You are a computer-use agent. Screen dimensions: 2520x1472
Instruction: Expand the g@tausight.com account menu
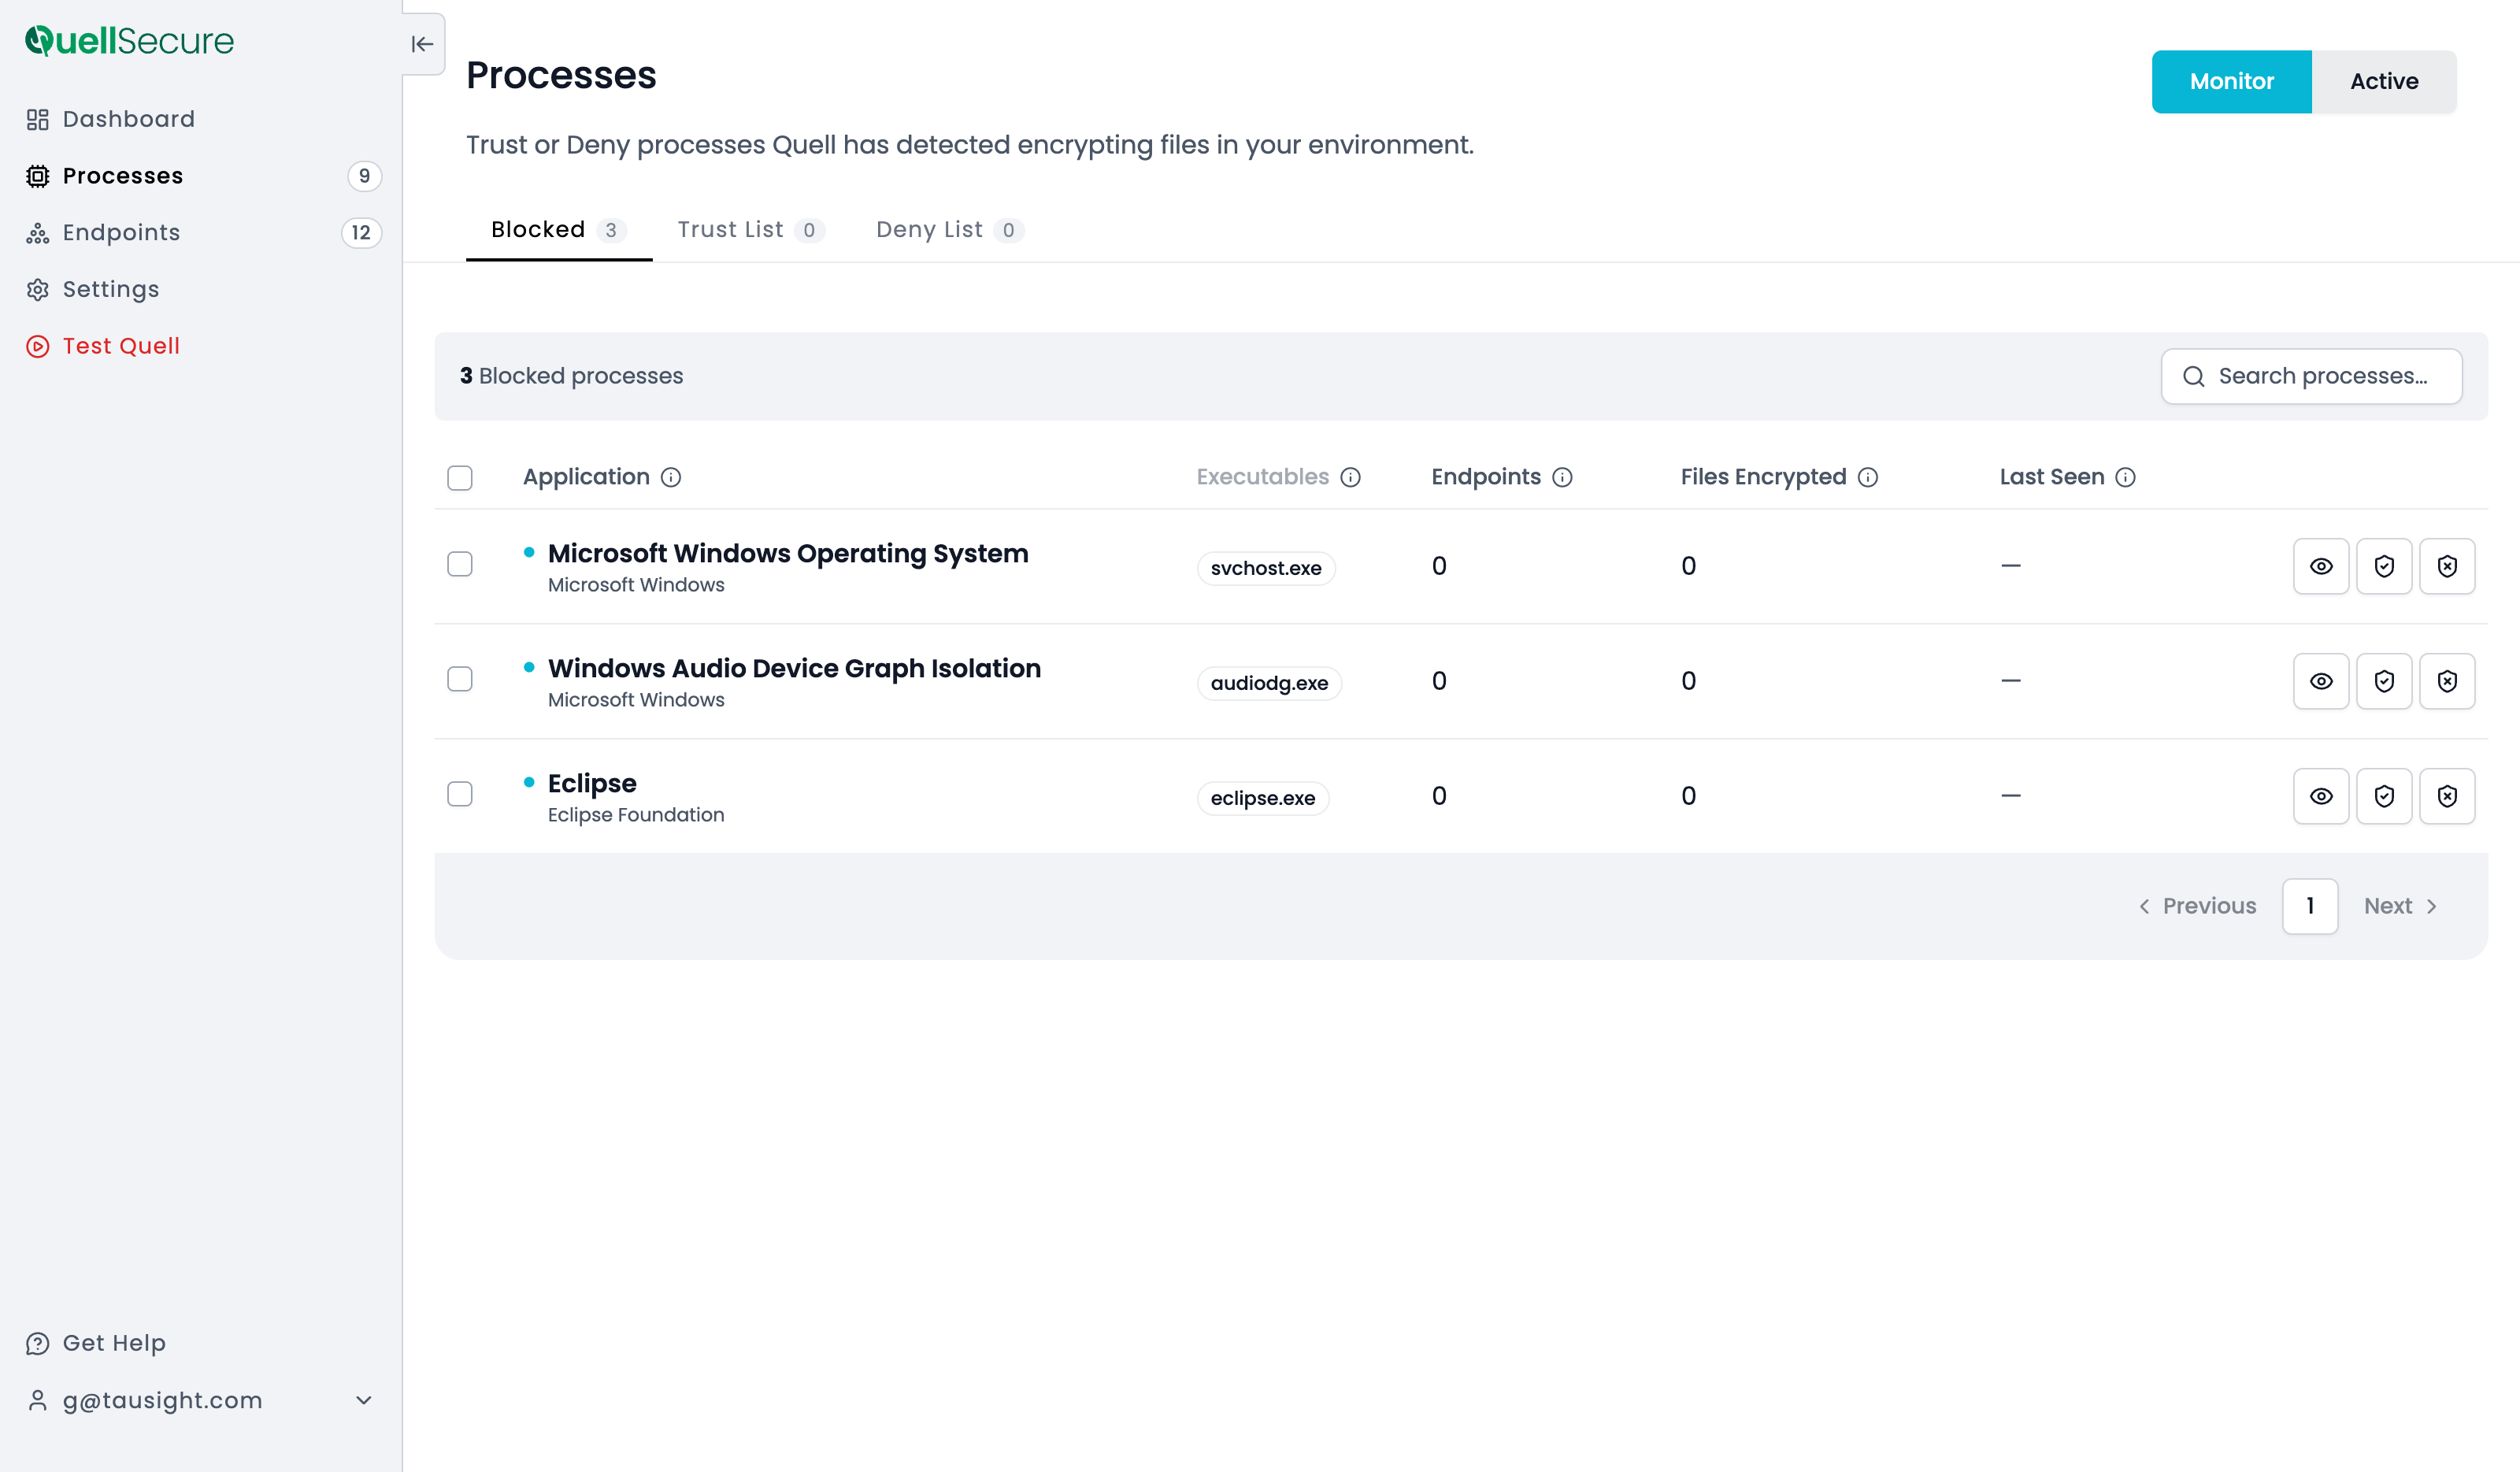(x=364, y=1400)
